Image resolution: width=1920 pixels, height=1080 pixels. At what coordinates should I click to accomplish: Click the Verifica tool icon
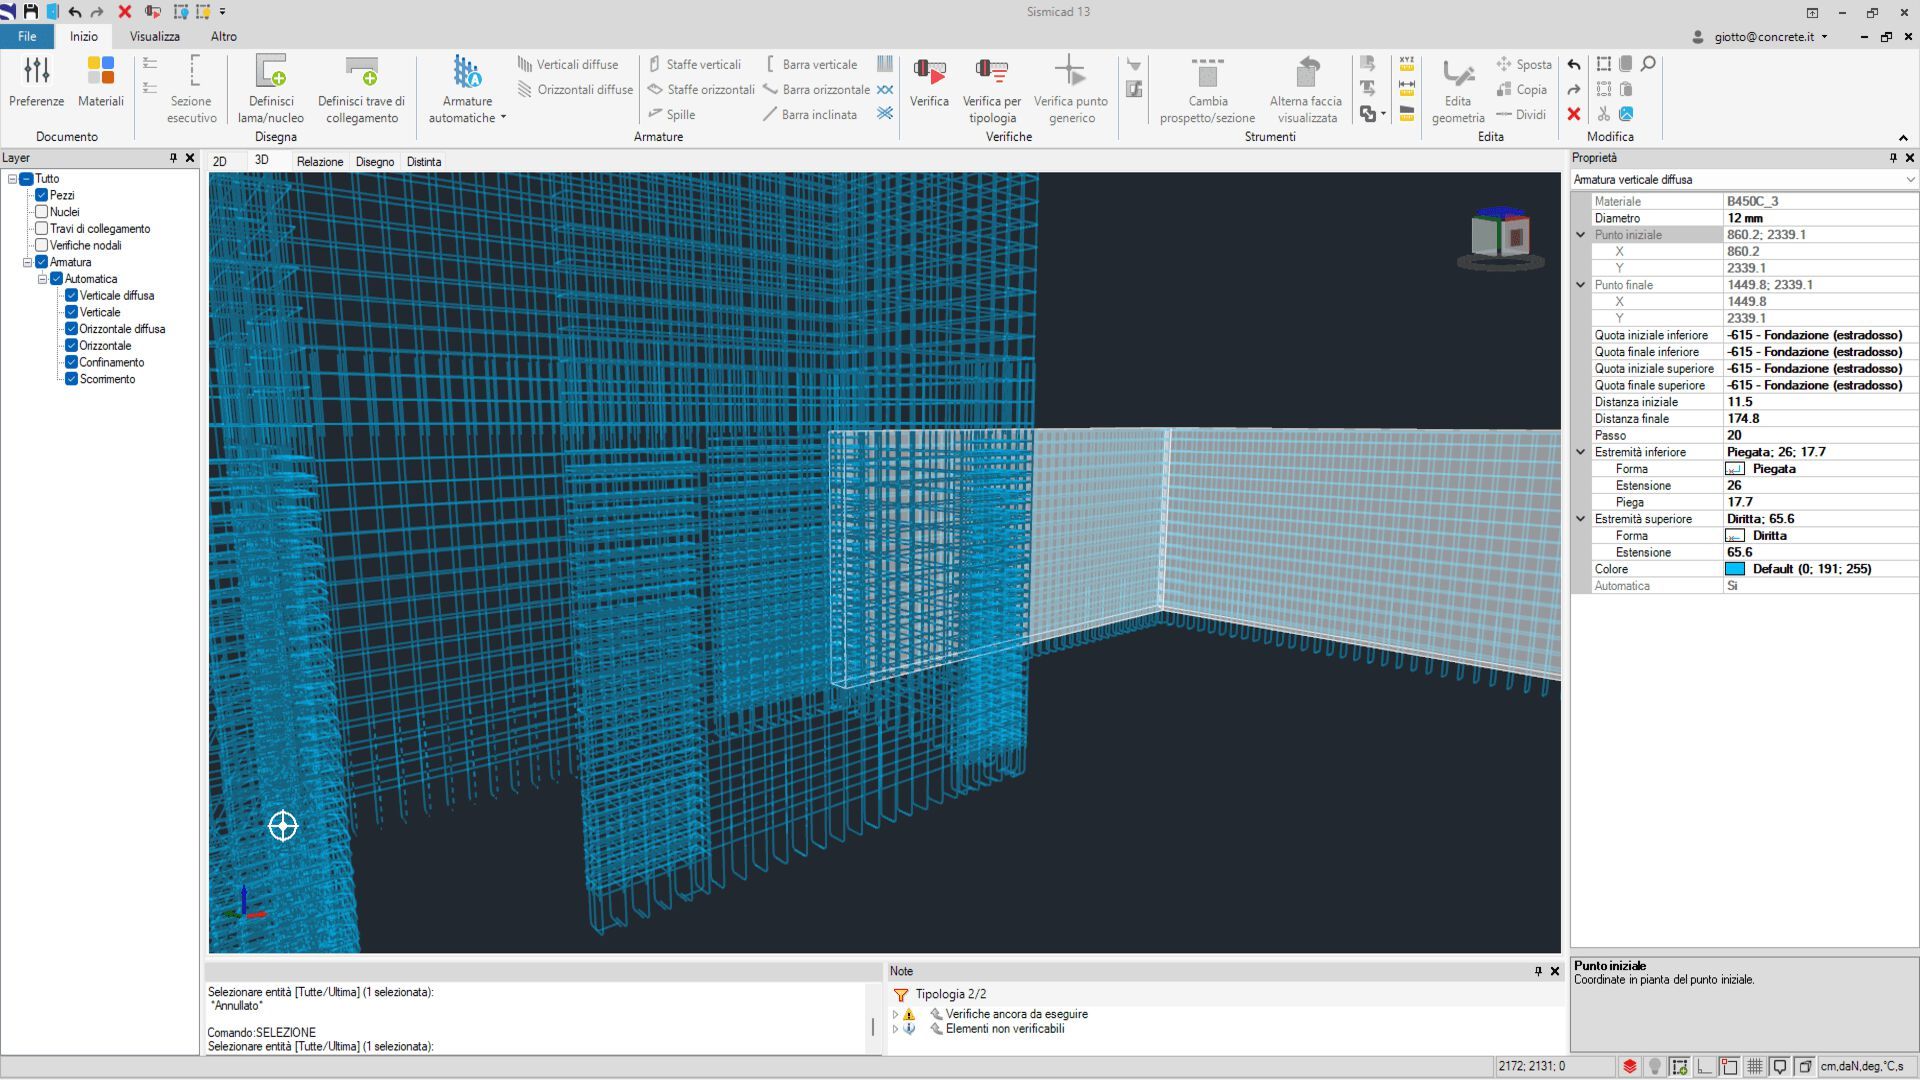(x=929, y=71)
